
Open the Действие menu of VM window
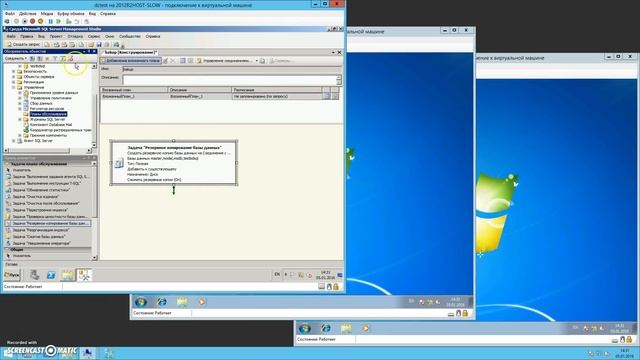point(27,13)
